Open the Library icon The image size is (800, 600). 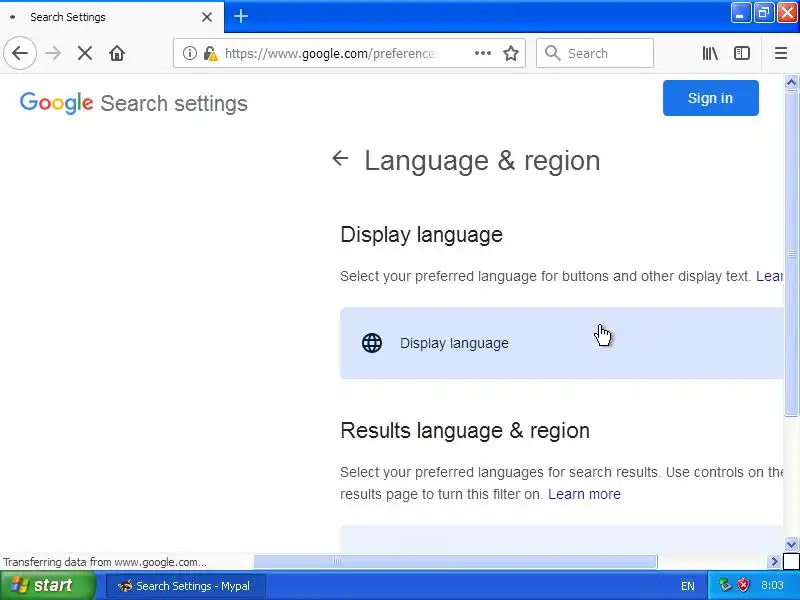pyautogui.click(x=710, y=53)
